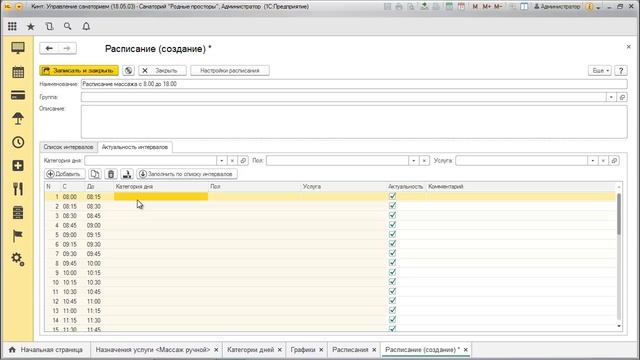This screenshot has width=640, height=360.
Task: Toggle Актуальность checkbox for row 11:00
Action: coord(393,310)
